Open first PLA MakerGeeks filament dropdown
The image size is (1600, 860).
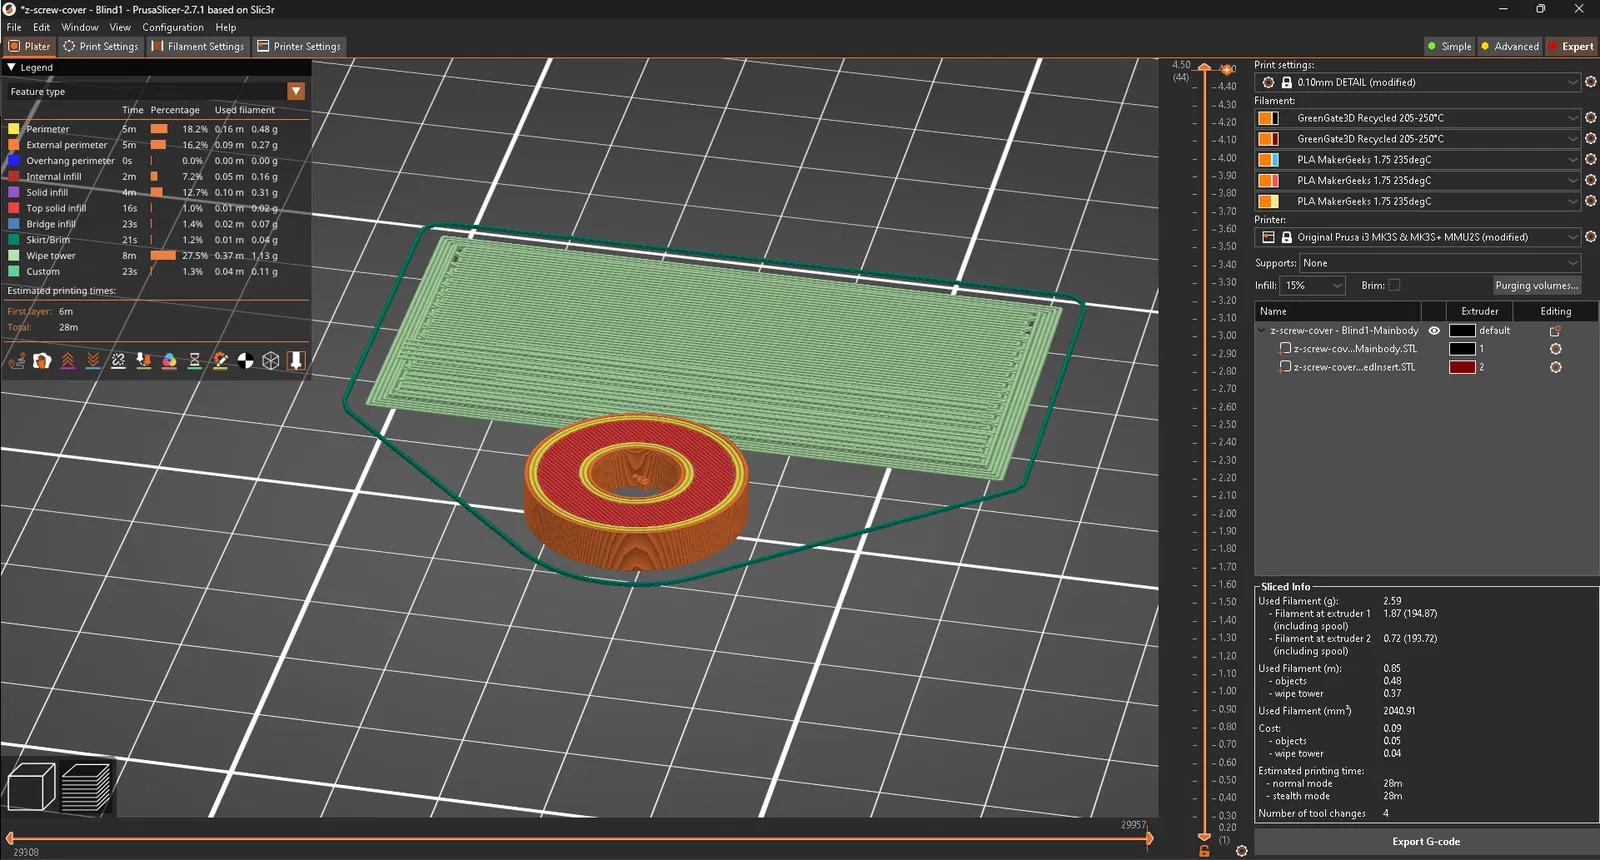coord(1418,160)
